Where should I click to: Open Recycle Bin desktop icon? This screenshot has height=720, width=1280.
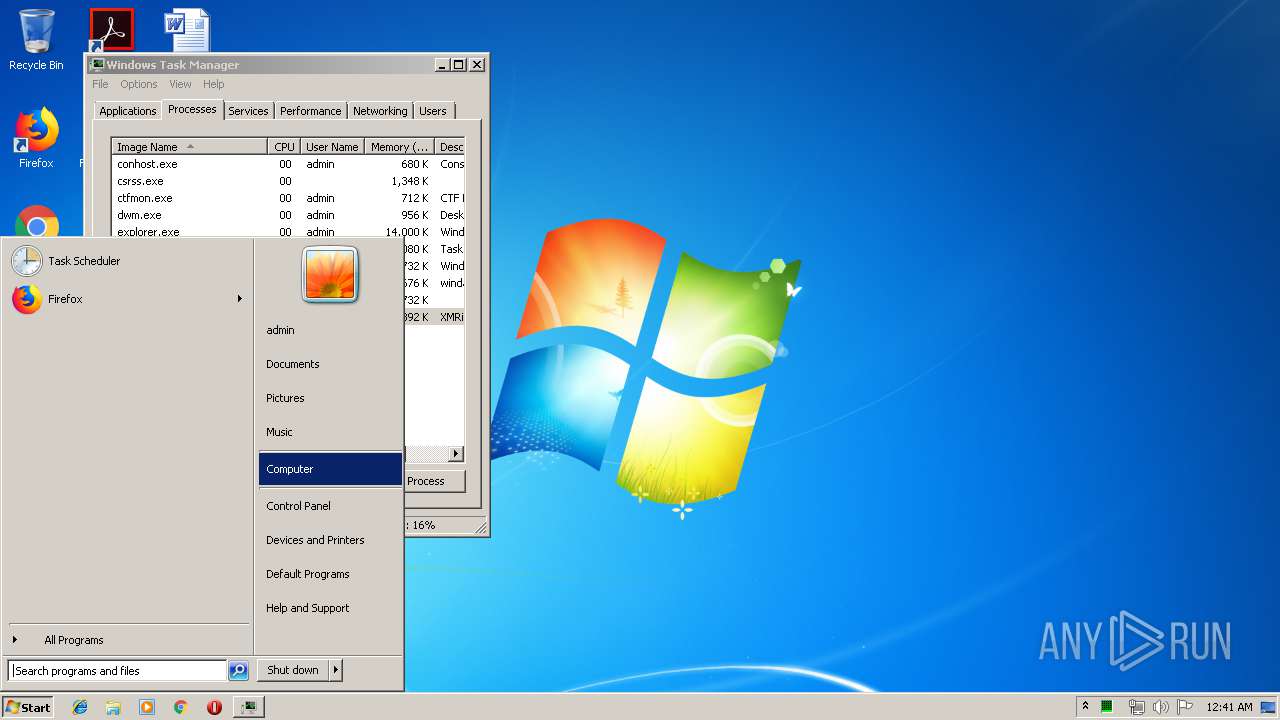coord(36,40)
